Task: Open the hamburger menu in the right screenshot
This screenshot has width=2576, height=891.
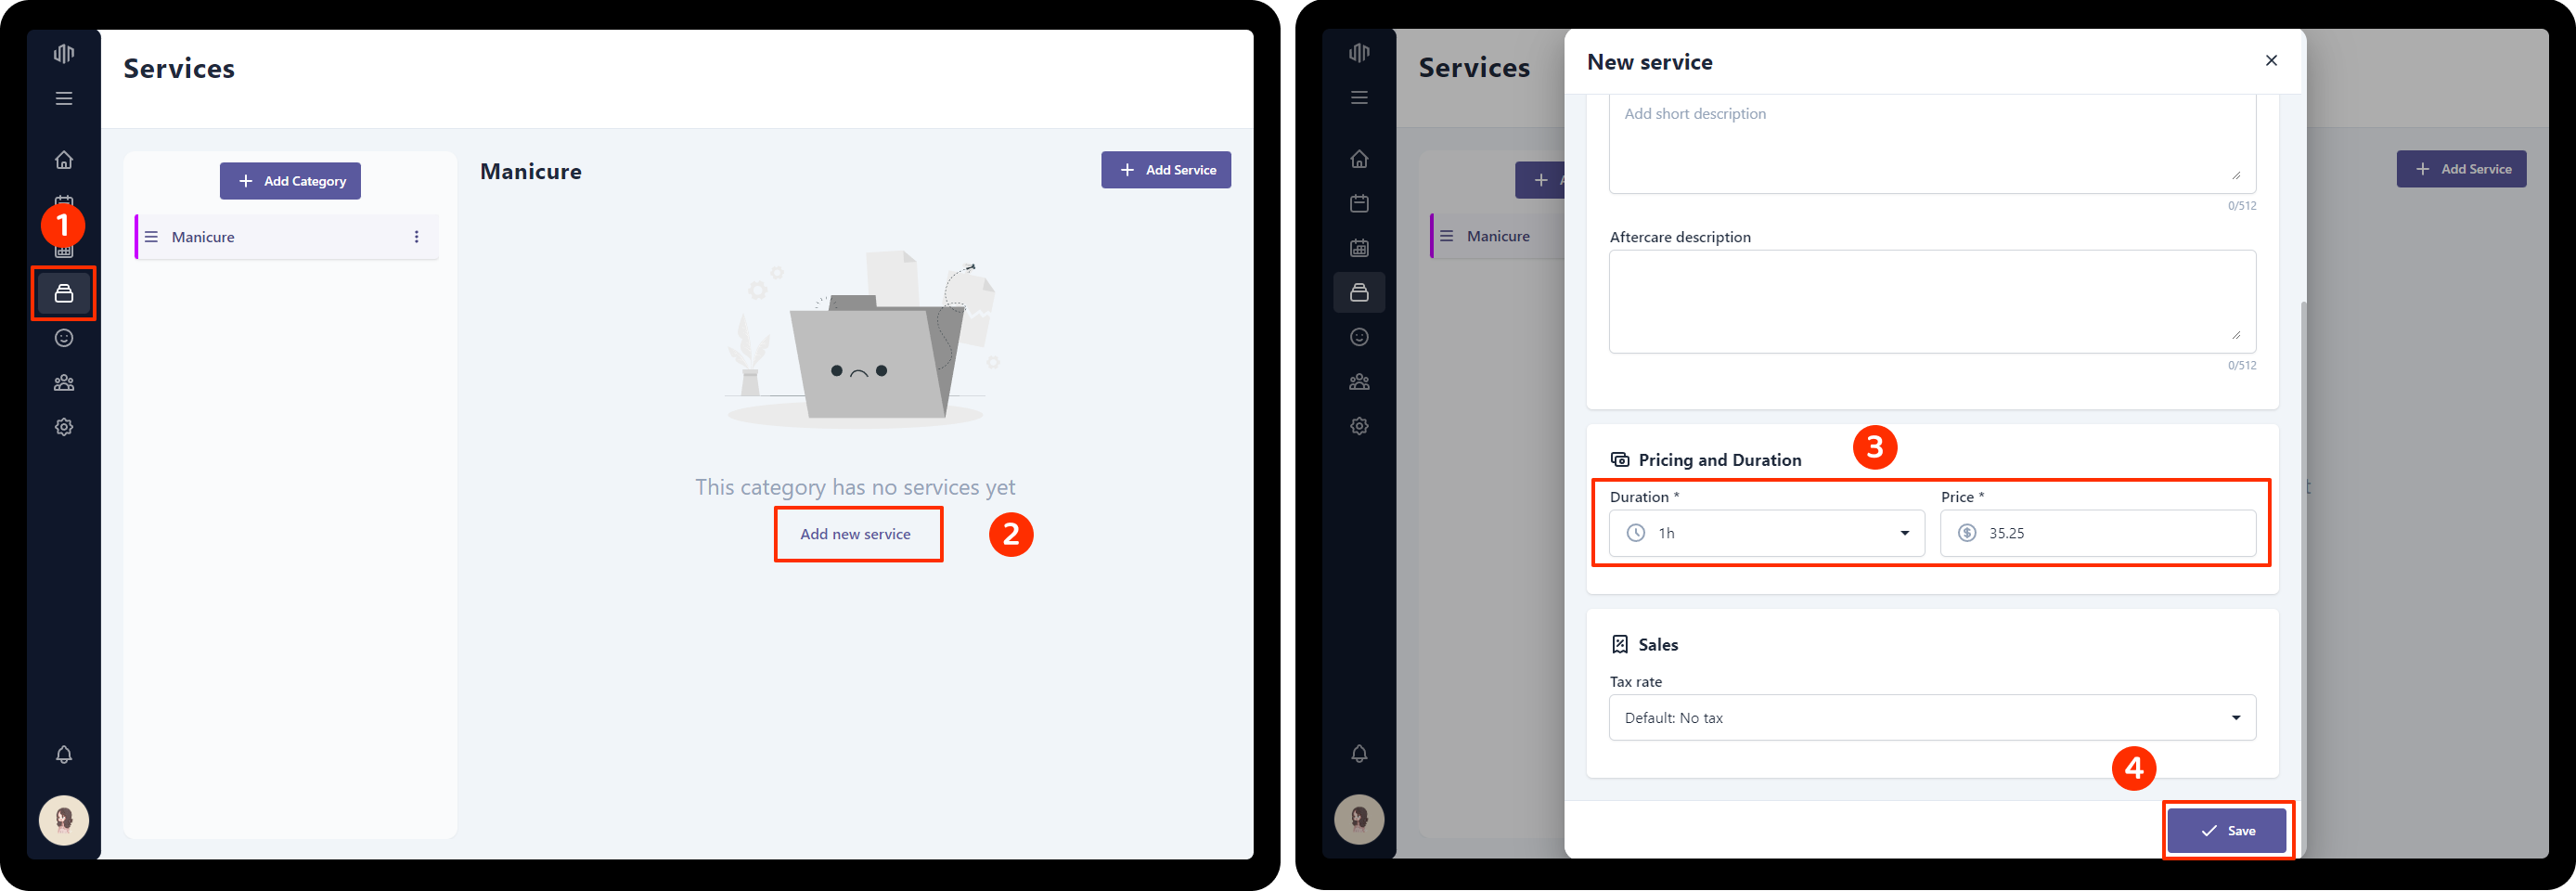Action: coord(1359,97)
